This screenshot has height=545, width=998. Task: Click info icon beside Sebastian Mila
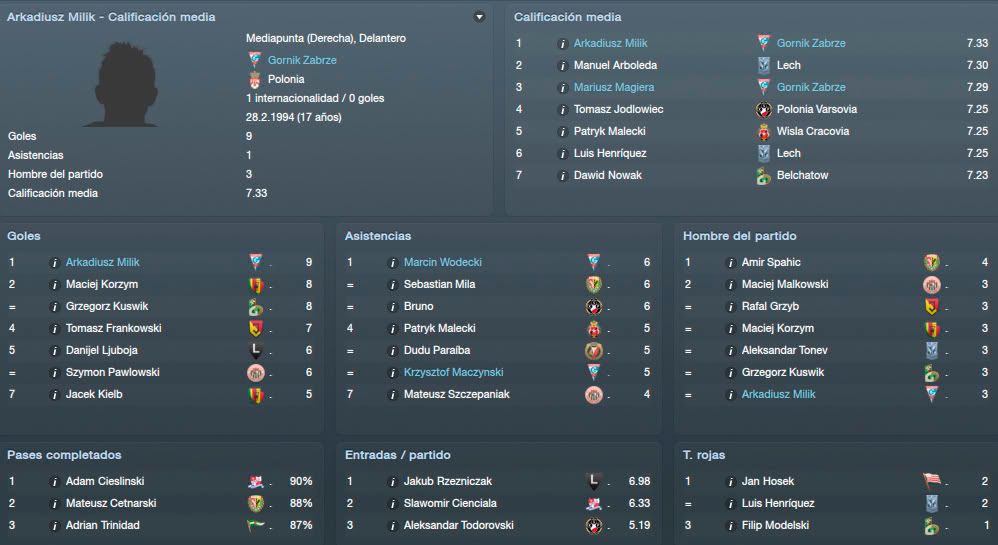click(x=392, y=285)
